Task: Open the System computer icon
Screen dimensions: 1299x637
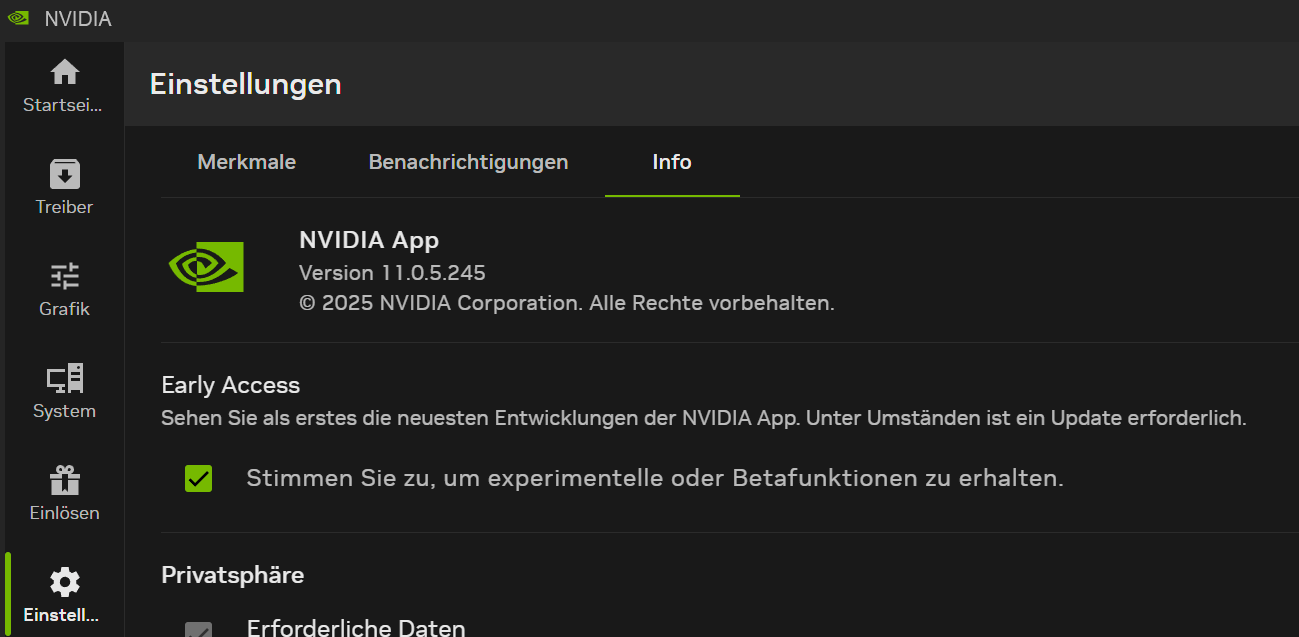Action: [x=64, y=378]
